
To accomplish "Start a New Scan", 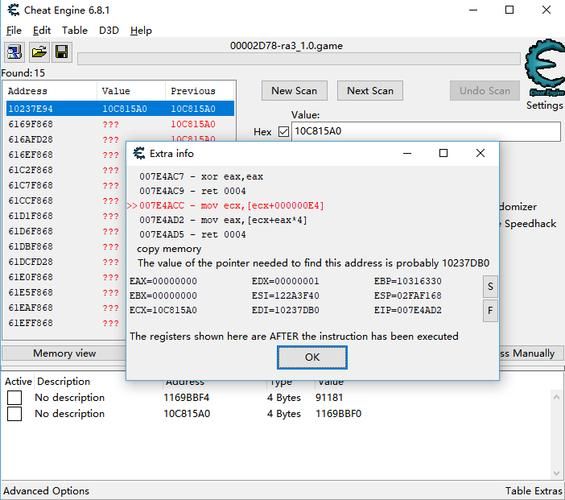I will pyautogui.click(x=294, y=91).
